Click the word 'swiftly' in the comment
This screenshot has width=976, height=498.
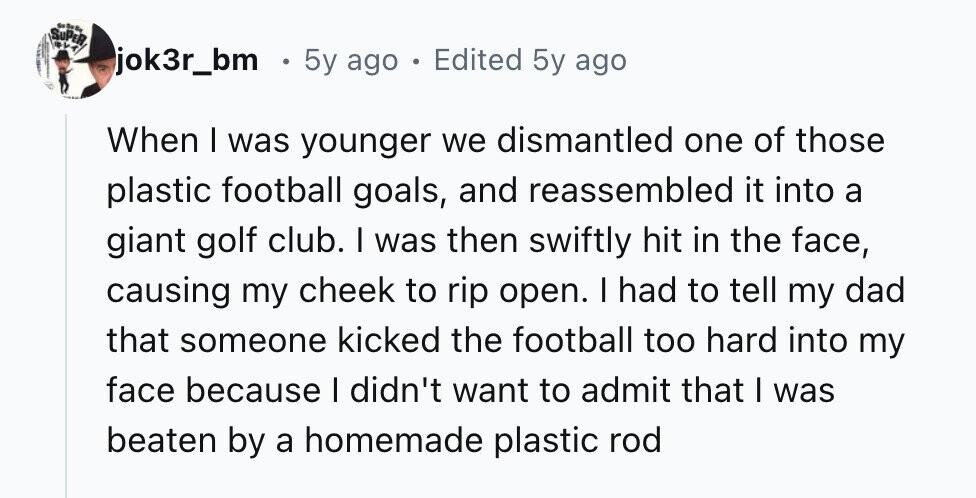pyautogui.click(x=580, y=242)
